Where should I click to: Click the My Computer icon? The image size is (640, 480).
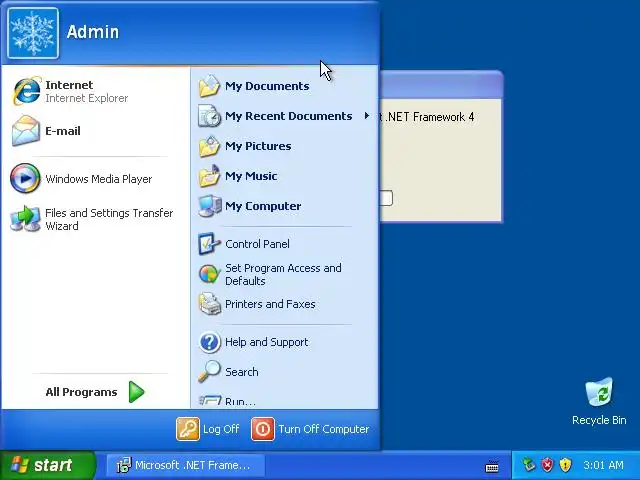pos(210,206)
